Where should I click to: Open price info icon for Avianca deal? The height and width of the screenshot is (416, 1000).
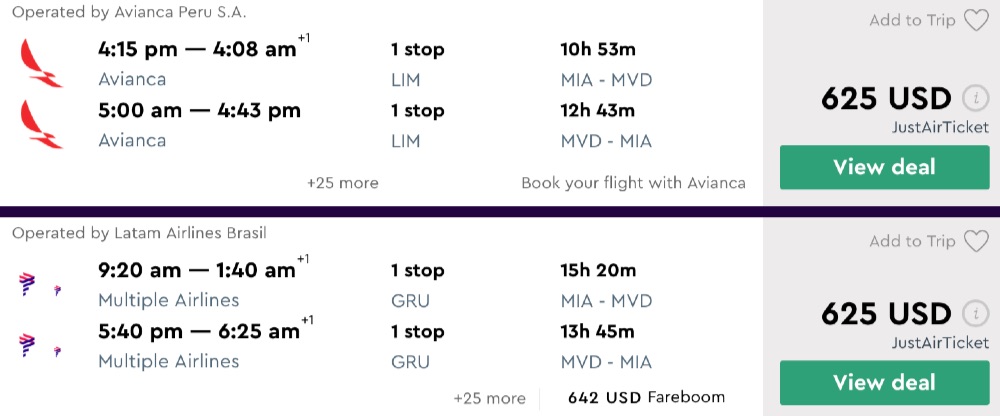click(974, 99)
